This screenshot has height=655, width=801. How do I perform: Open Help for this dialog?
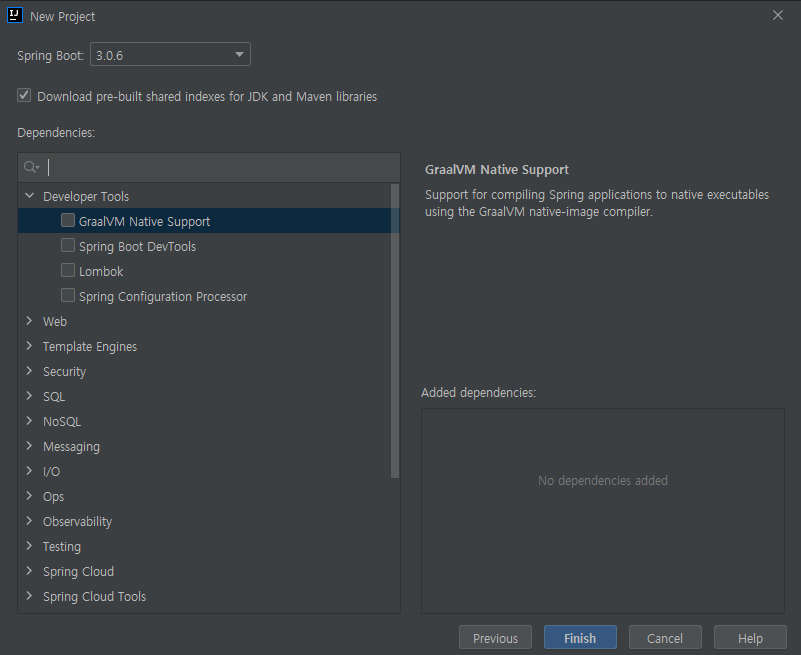click(x=750, y=638)
